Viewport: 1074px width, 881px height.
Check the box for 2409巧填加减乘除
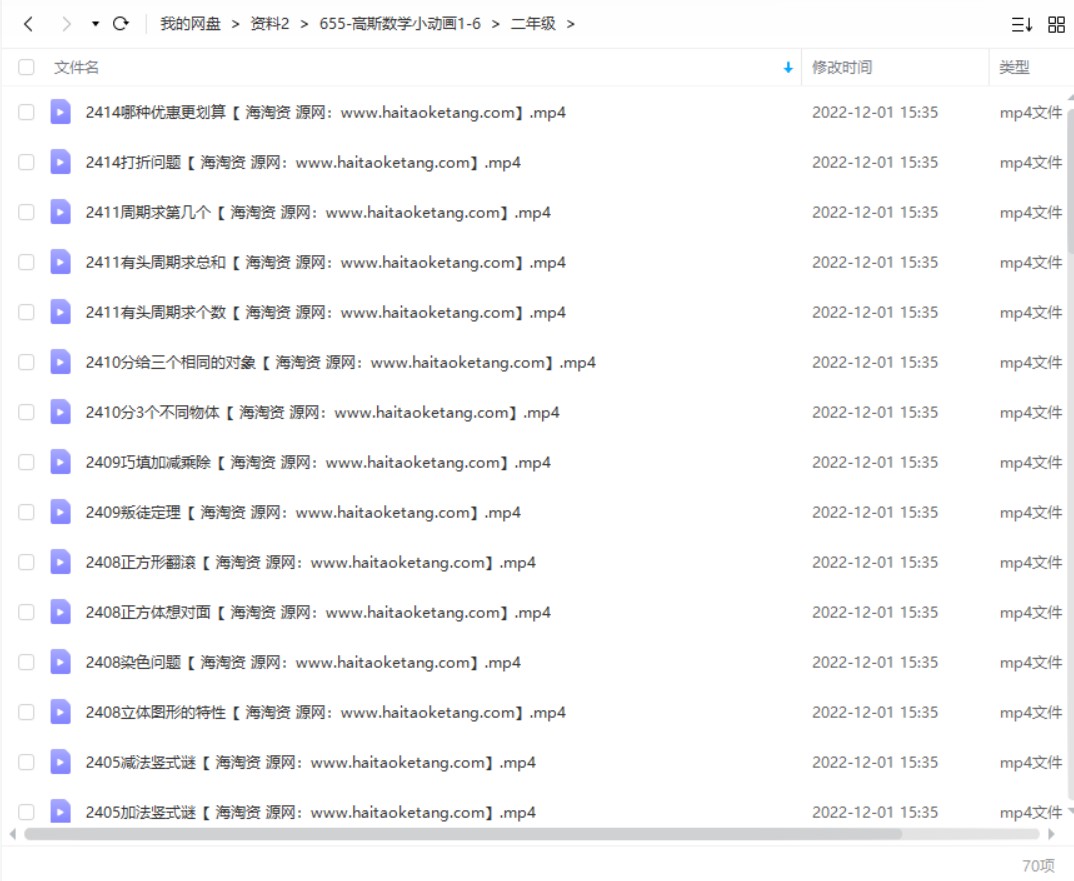point(26,462)
